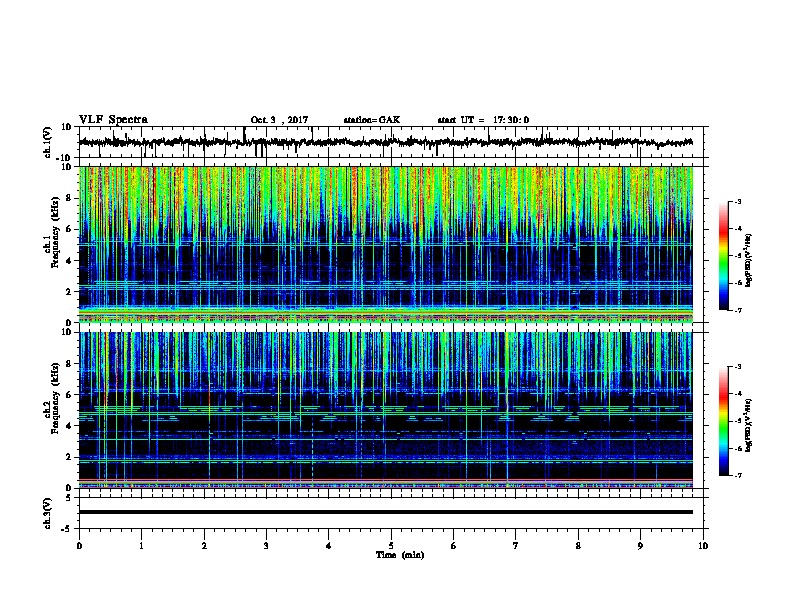Click time axis tick label "9"
The width and height of the screenshot is (792, 612).
click(641, 546)
